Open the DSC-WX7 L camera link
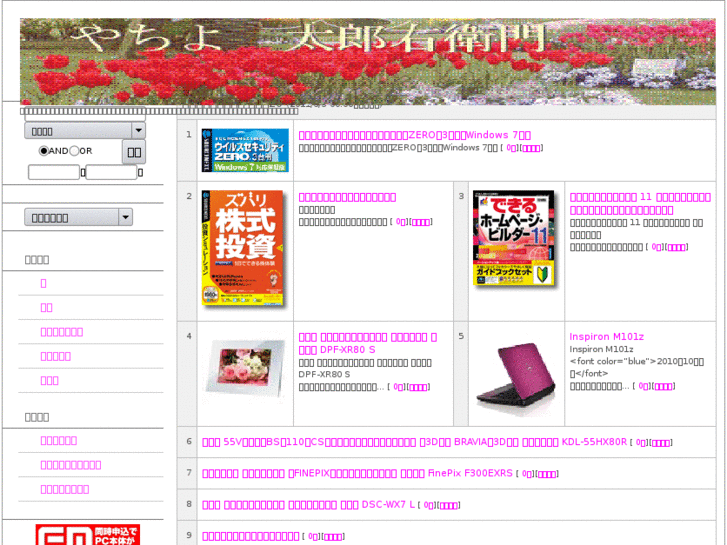 308,505
